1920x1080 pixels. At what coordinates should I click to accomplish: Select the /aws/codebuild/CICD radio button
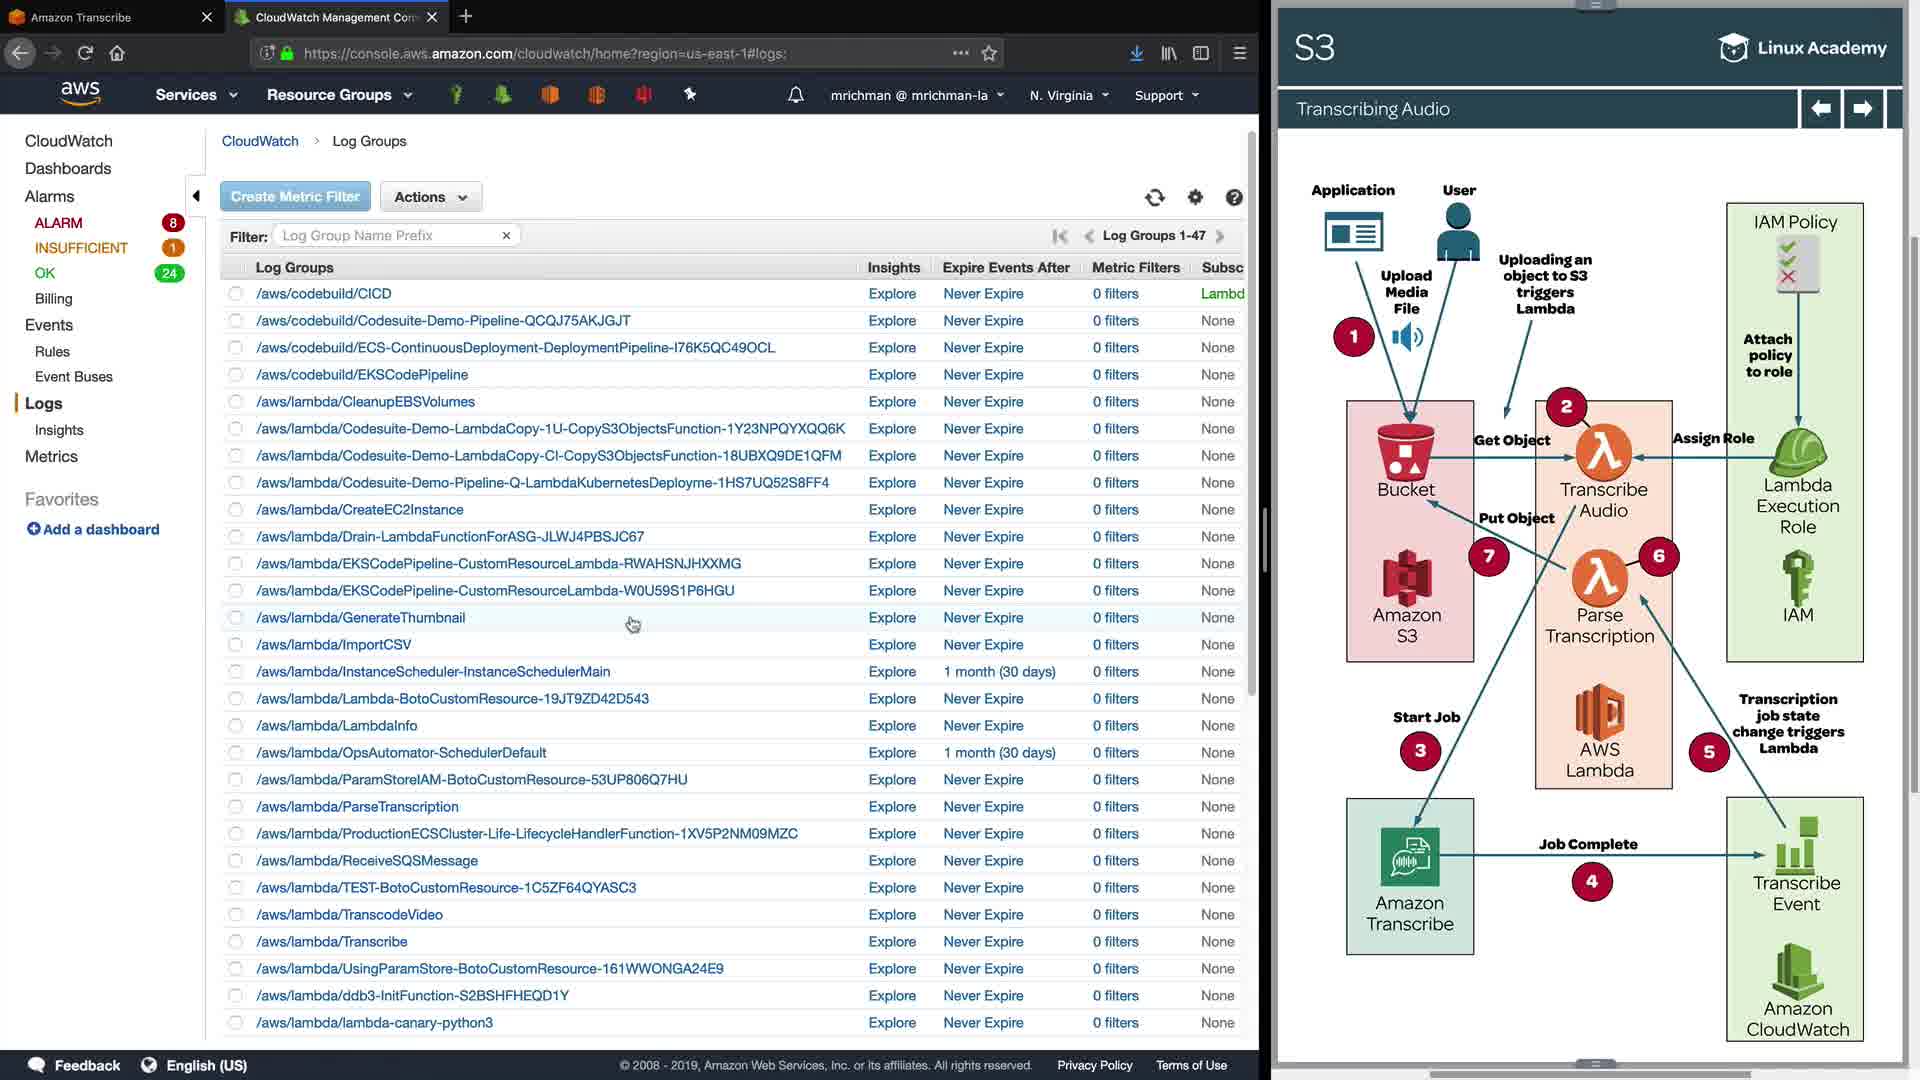coord(235,294)
